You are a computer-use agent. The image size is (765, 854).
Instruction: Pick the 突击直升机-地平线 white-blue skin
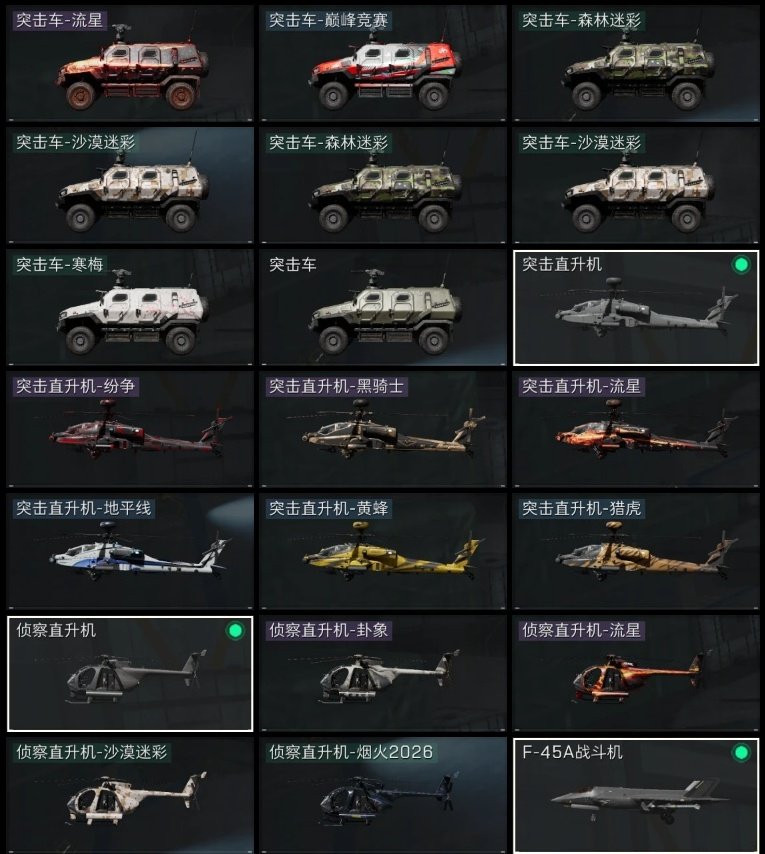130,552
